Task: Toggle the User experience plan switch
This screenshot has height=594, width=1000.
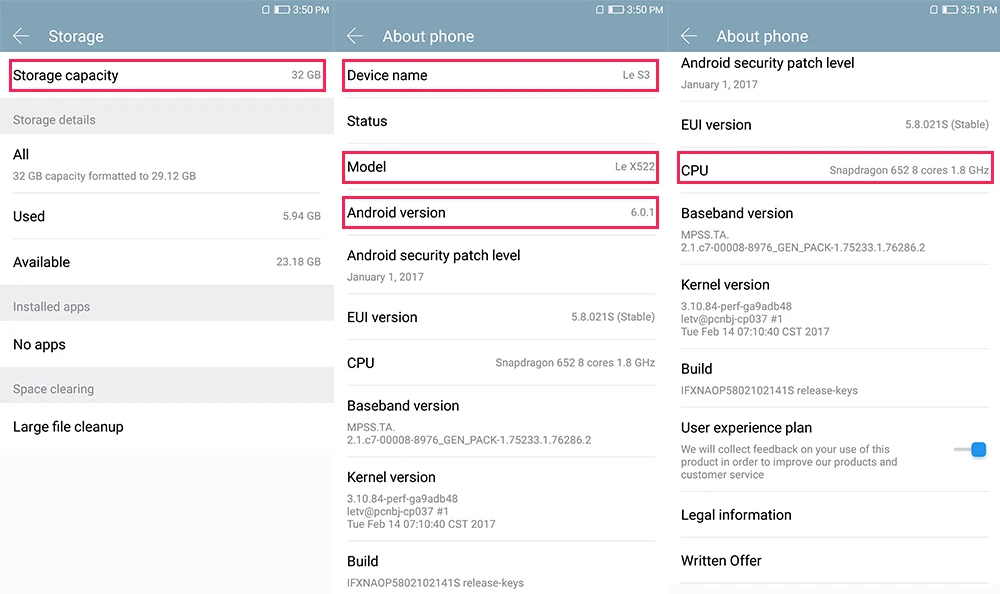Action: [x=971, y=450]
